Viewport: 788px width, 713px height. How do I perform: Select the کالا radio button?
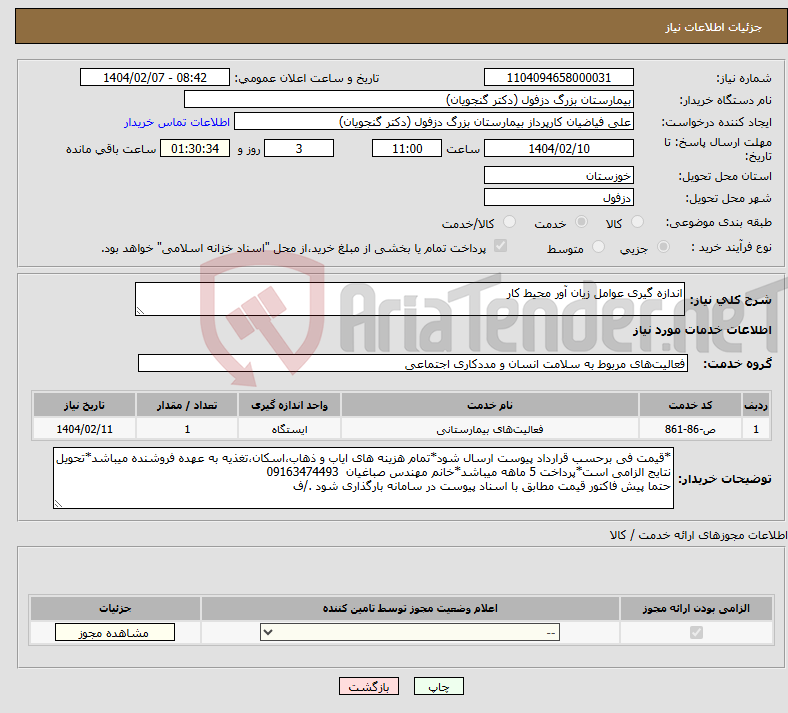coord(637,222)
